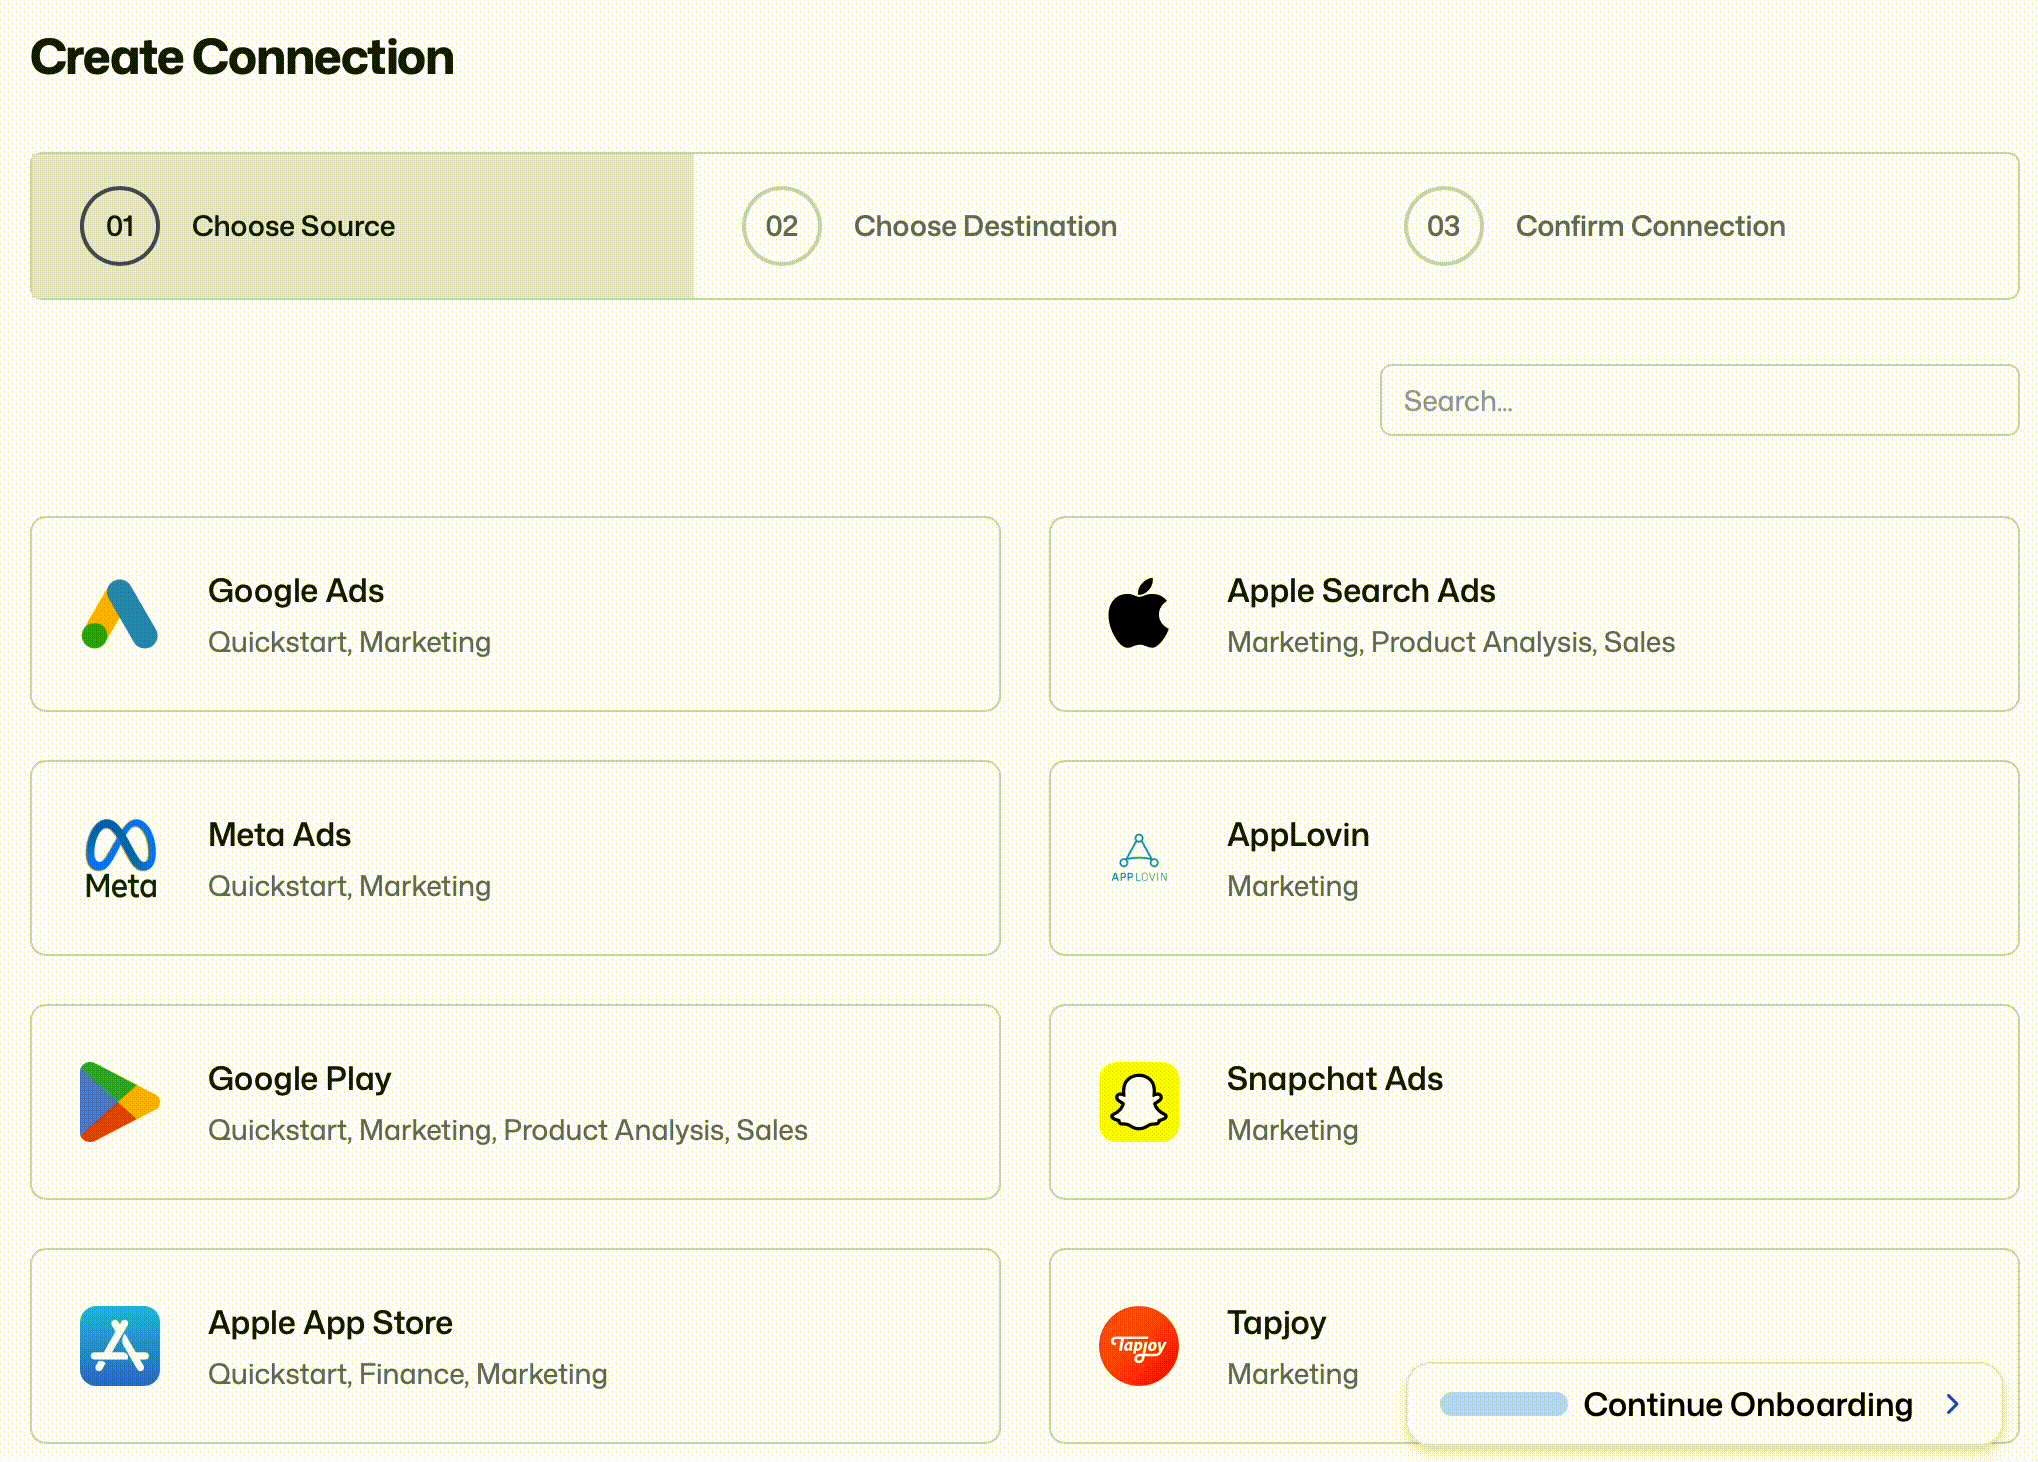Choose the AppLovin source name
This screenshot has width=2038, height=1462.
click(x=1298, y=835)
